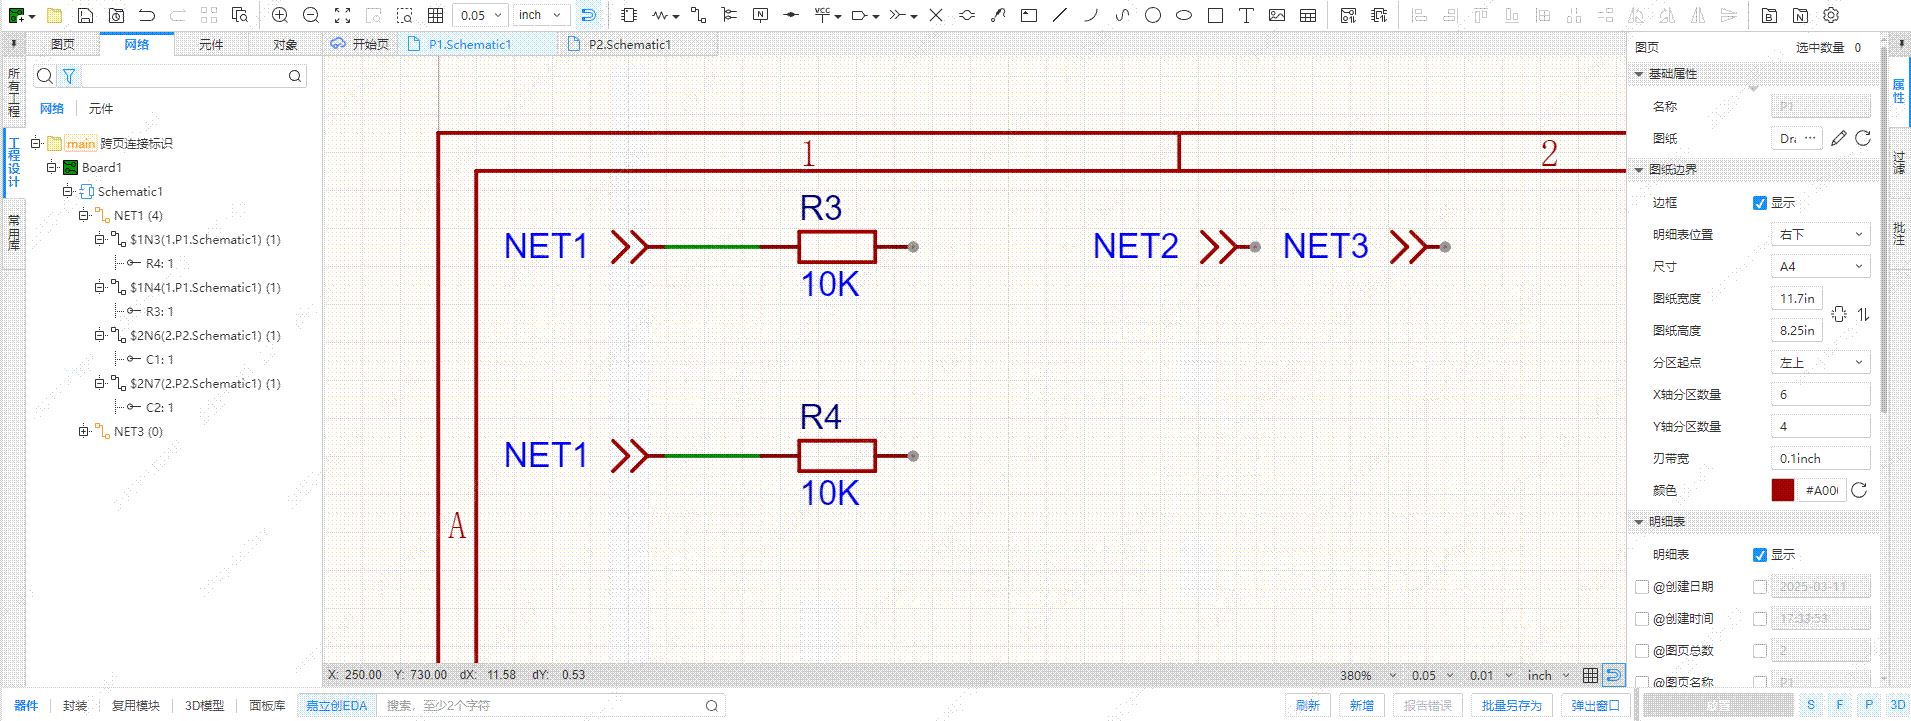Image resolution: width=1911 pixels, height=721 pixels.
Task: Toggle the 明细表 显示 checkbox
Action: click(x=1760, y=555)
